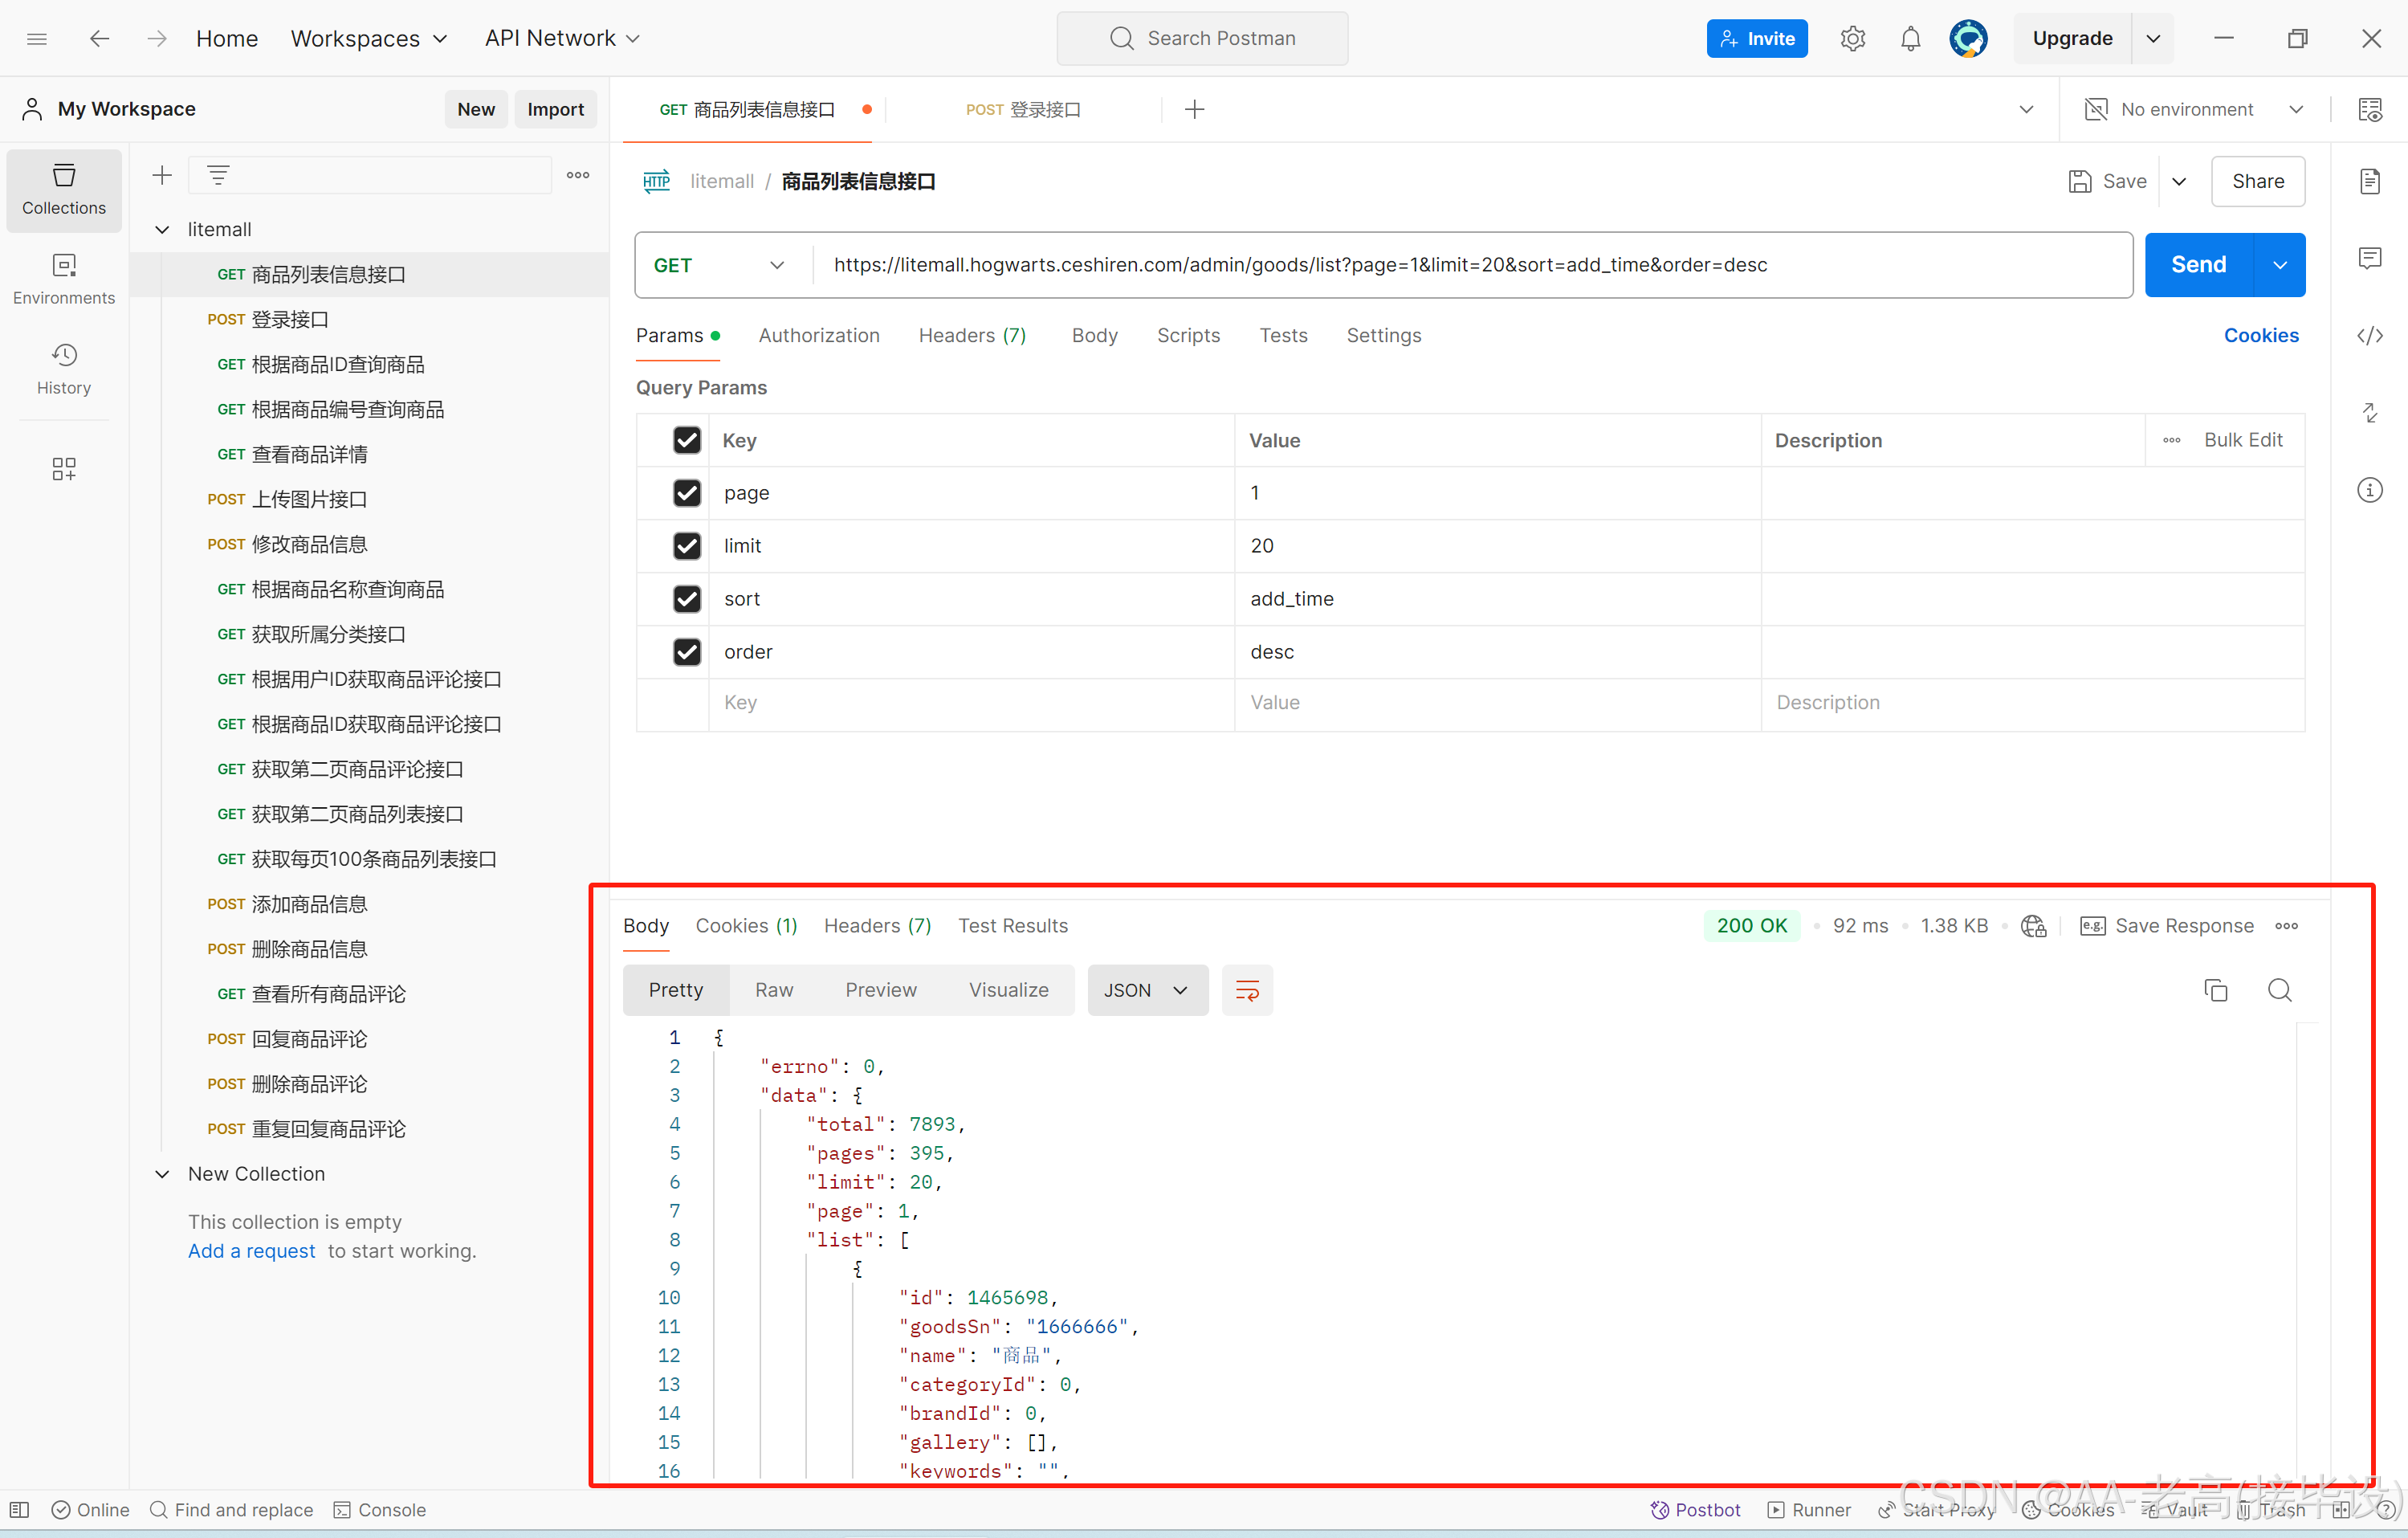
Task: Open the History panel
Action: click(x=63, y=368)
